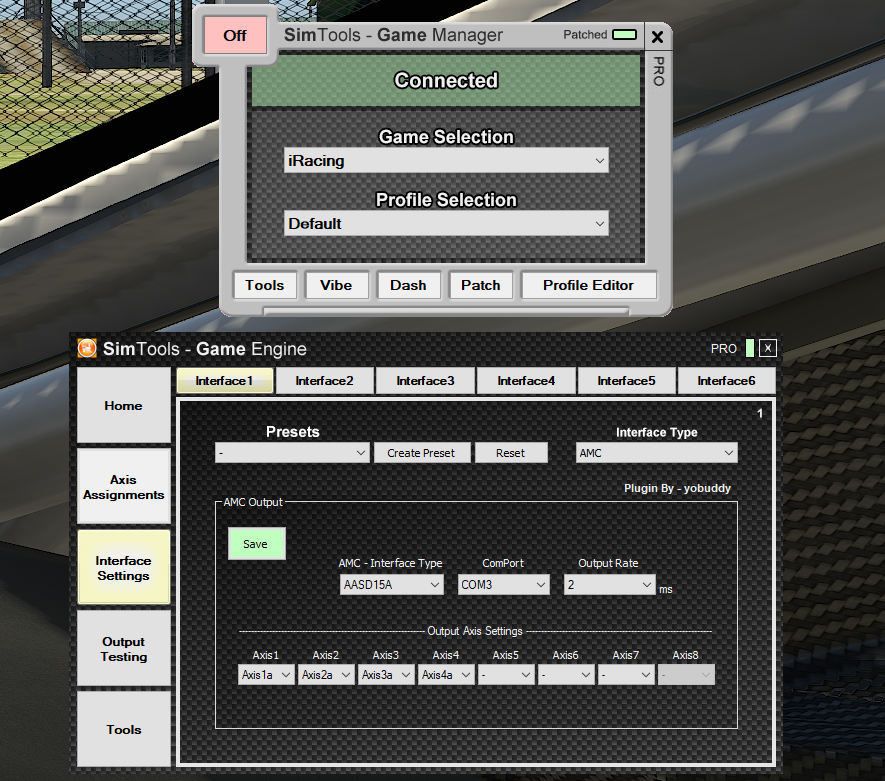Switch to the Interface1 tab
Viewport: 885px width, 781px height.
pos(225,381)
